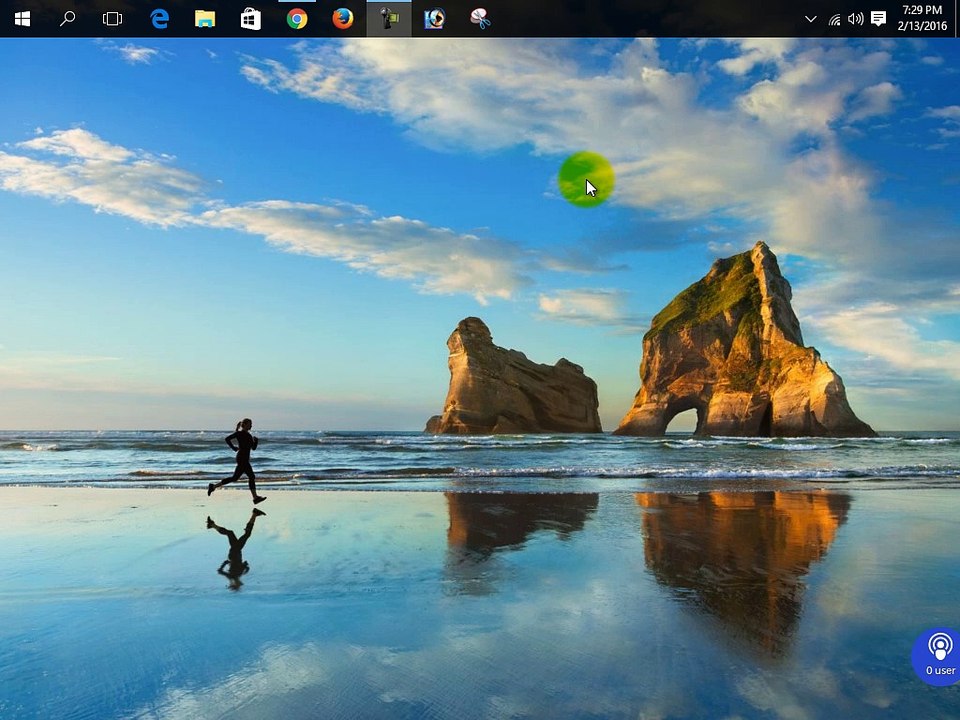
Task: Click the 7:29 PM clock
Action: pyautogui.click(x=922, y=10)
